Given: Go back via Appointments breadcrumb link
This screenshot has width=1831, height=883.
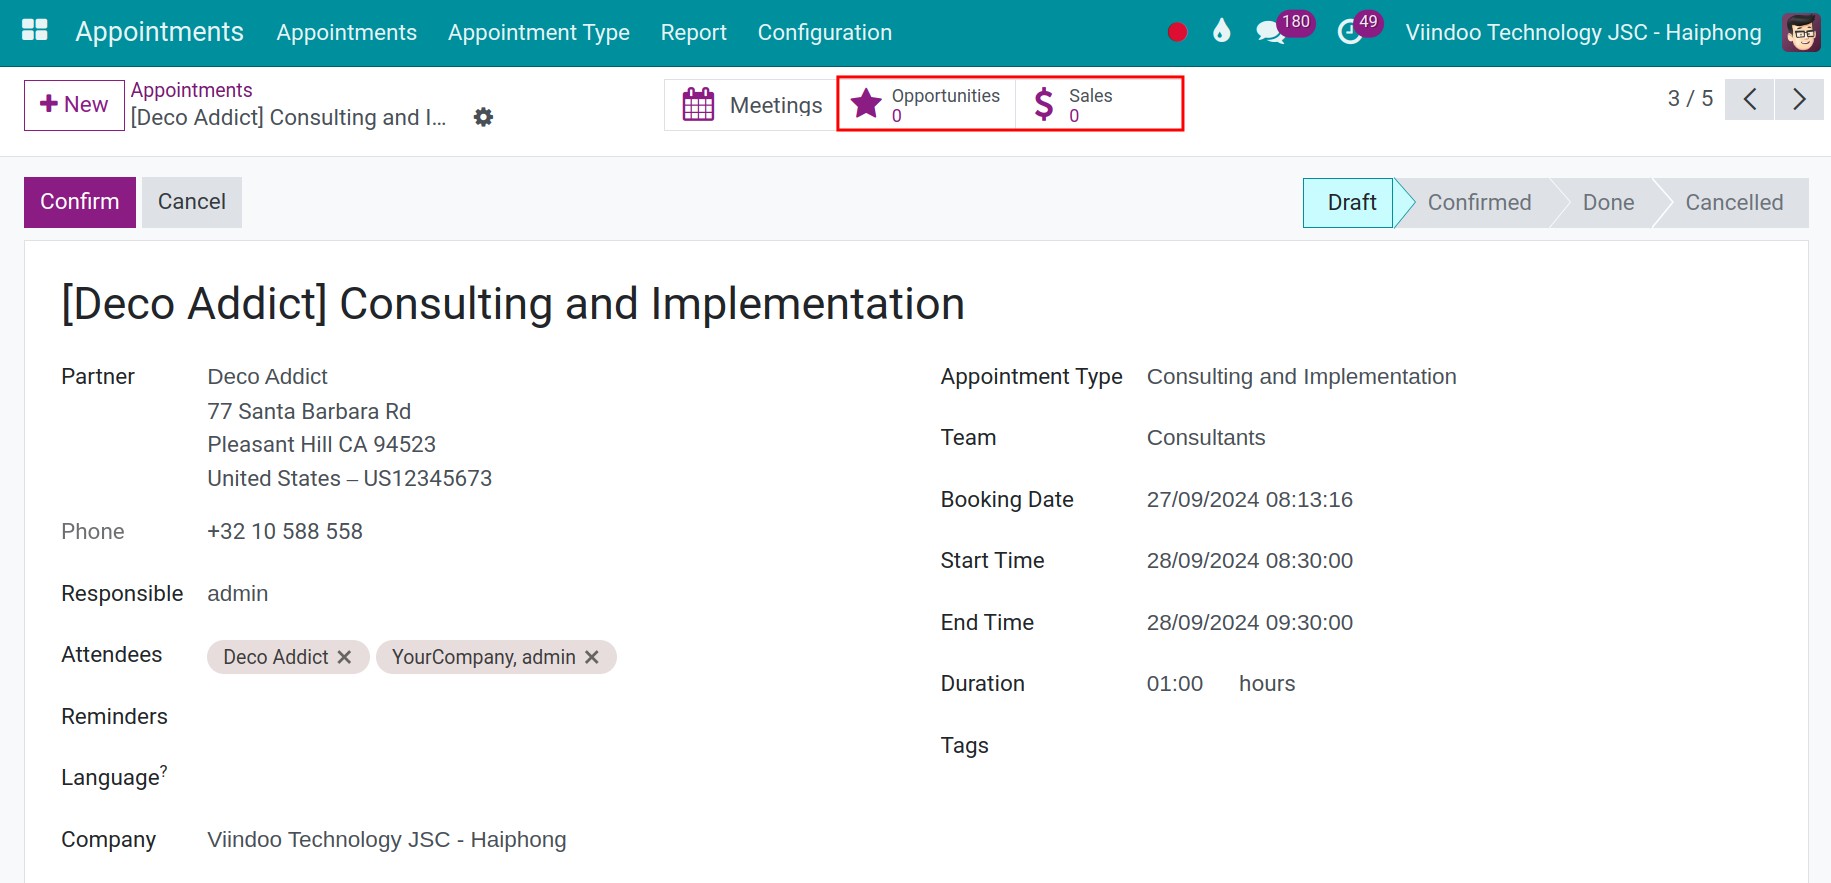Looking at the screenshot, I should coord(191,90).
